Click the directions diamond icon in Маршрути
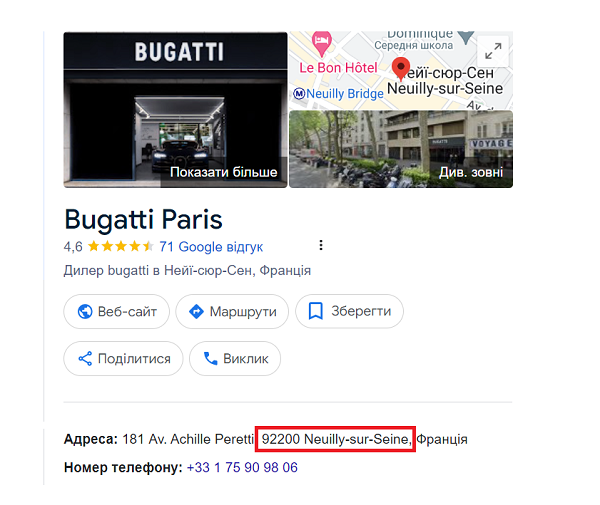The height and width of the screenshot is (505, 600). (196, 311)
